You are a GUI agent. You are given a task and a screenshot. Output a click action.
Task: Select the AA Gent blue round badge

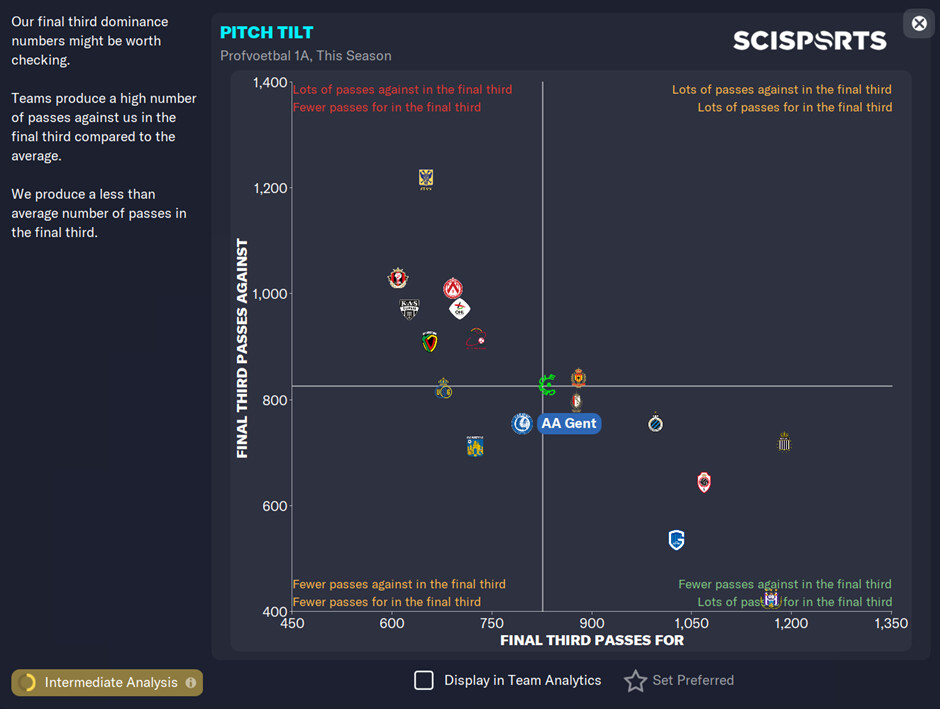click(x=522, y=423)
